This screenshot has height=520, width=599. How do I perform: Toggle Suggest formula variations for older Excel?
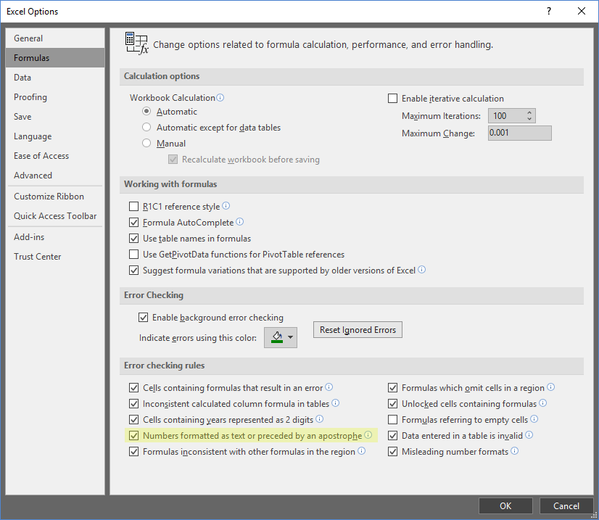(x=134, y=270)
